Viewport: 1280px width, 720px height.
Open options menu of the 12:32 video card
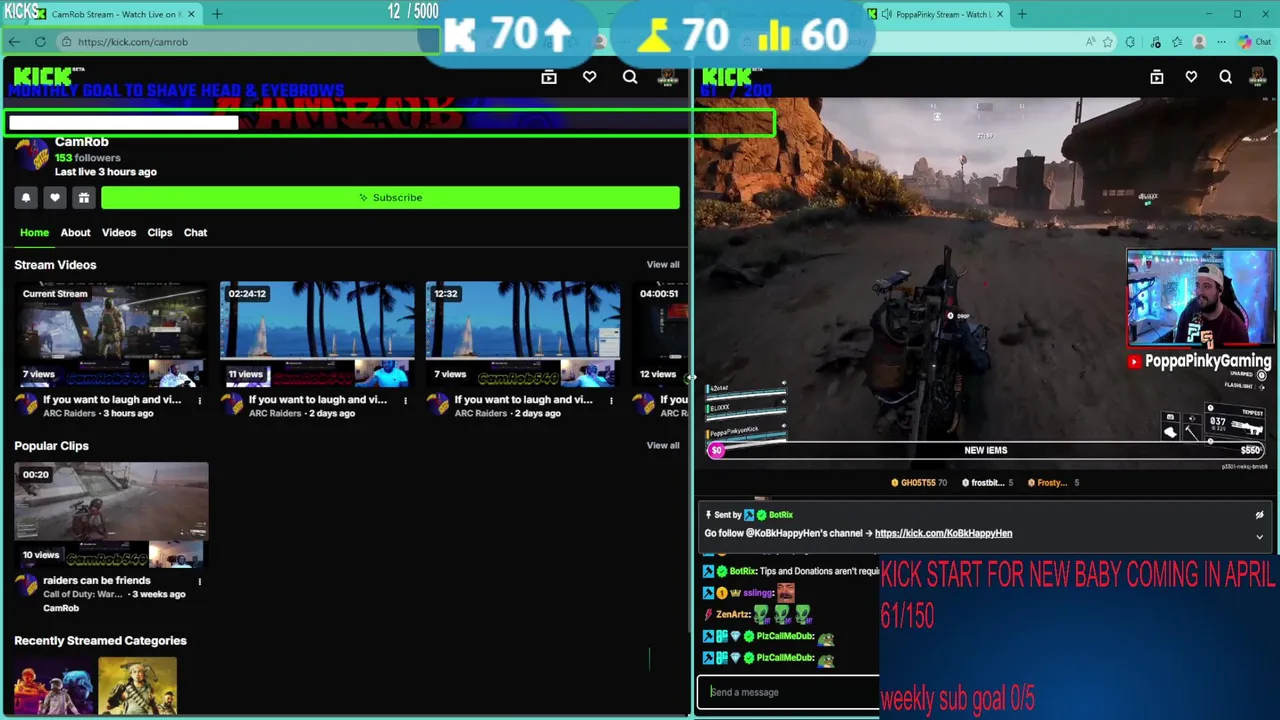(x=611, y=401)
